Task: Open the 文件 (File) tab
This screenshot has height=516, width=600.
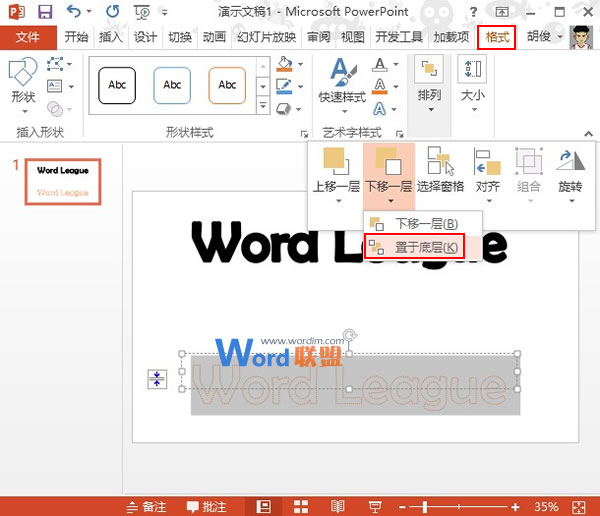Action: coord(28,37)
